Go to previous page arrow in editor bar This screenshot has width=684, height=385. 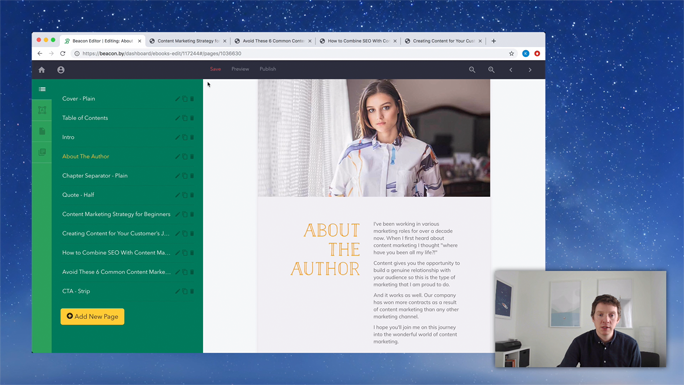(511, 70)
